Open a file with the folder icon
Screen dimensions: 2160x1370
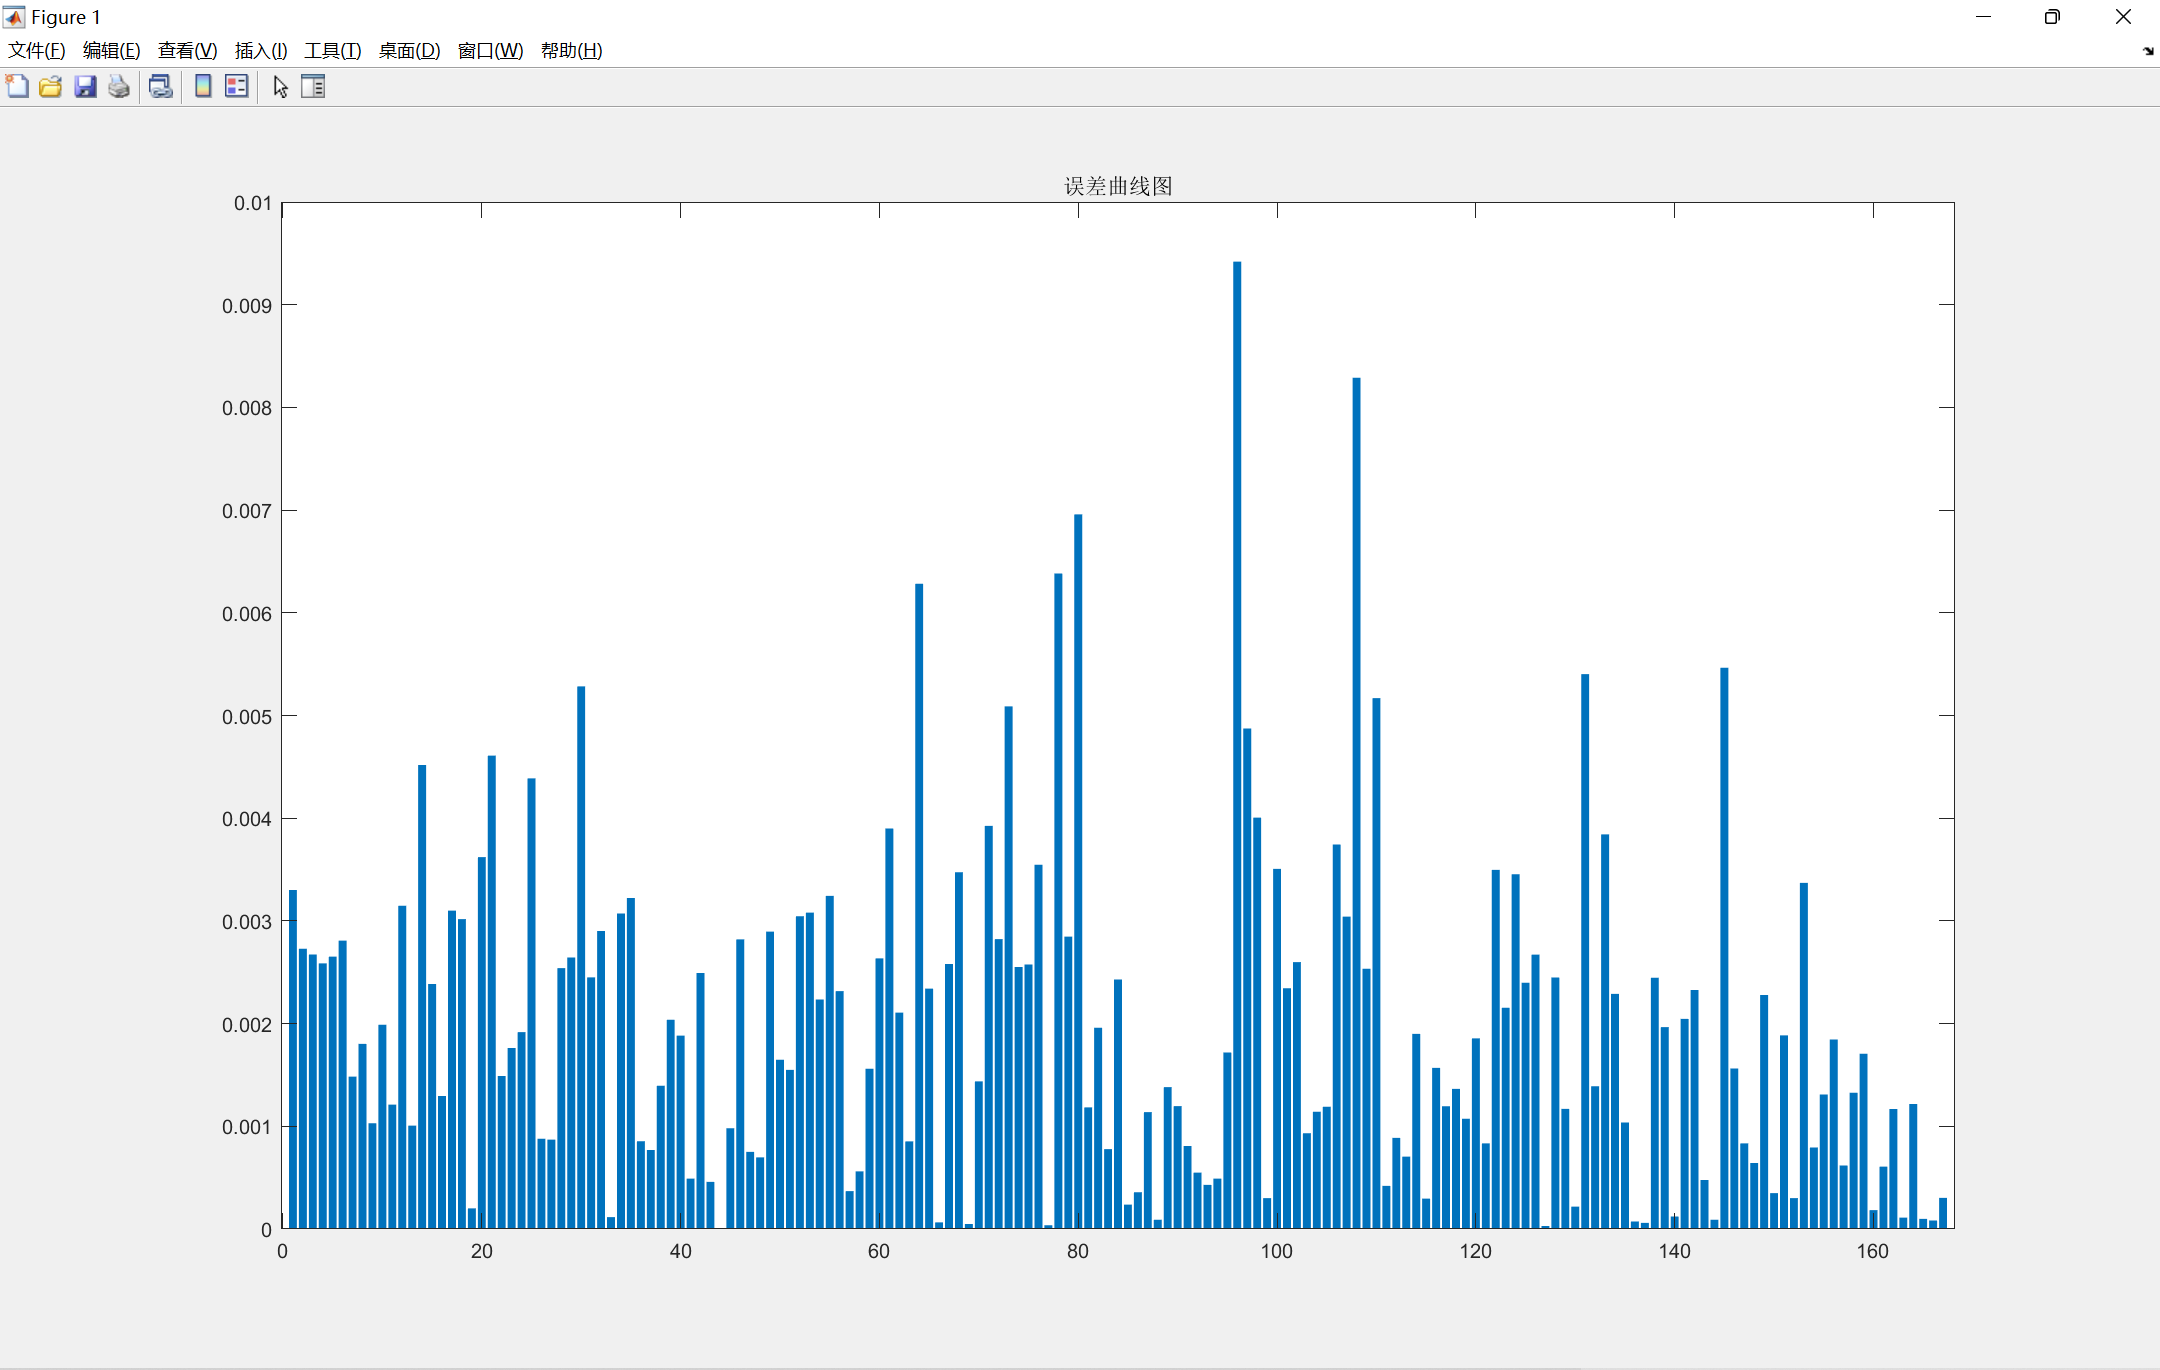click(50, 87)
